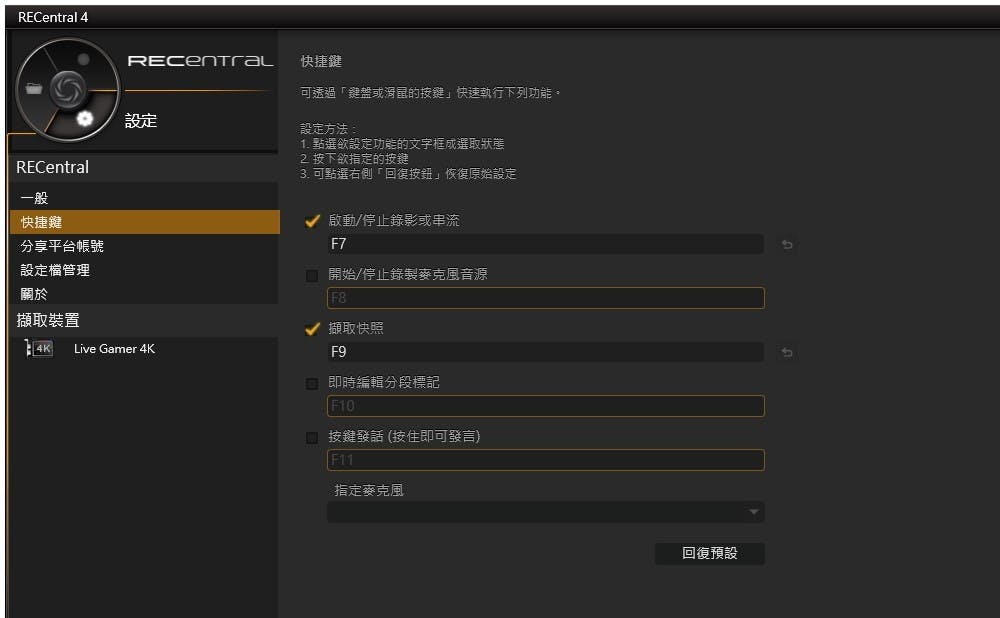Open the folder icon on the RECentral dial
1000x618 pixels.
34,88
